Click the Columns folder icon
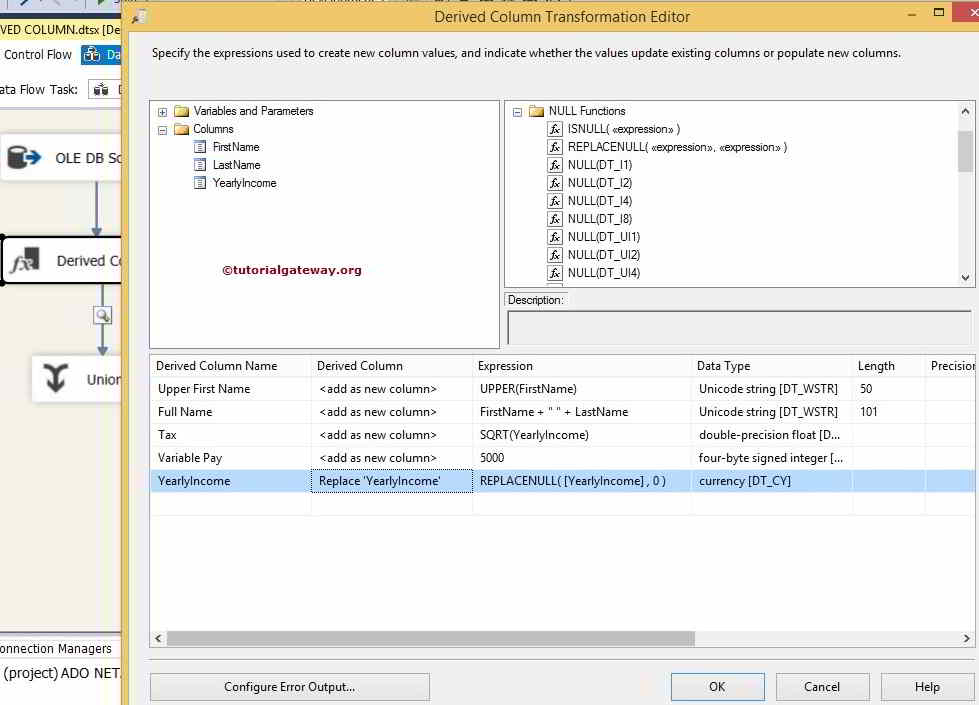 pos(182,129)
